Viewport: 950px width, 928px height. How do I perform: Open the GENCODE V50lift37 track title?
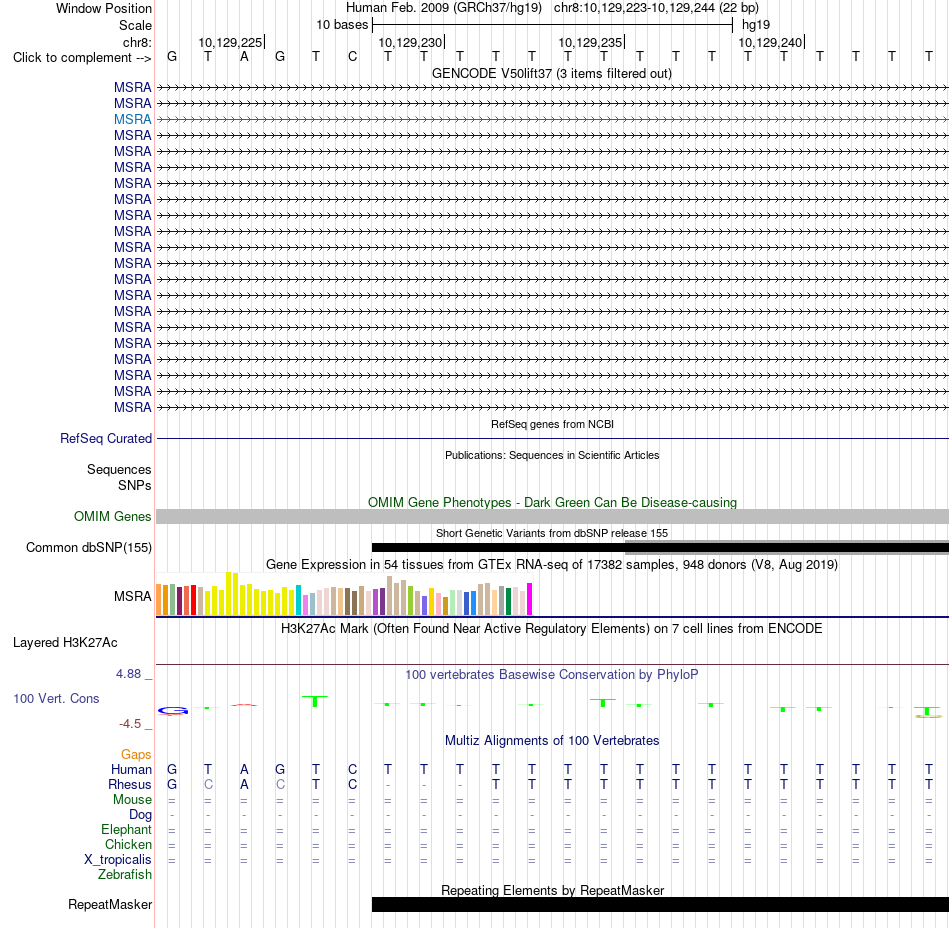pos(551,73)
